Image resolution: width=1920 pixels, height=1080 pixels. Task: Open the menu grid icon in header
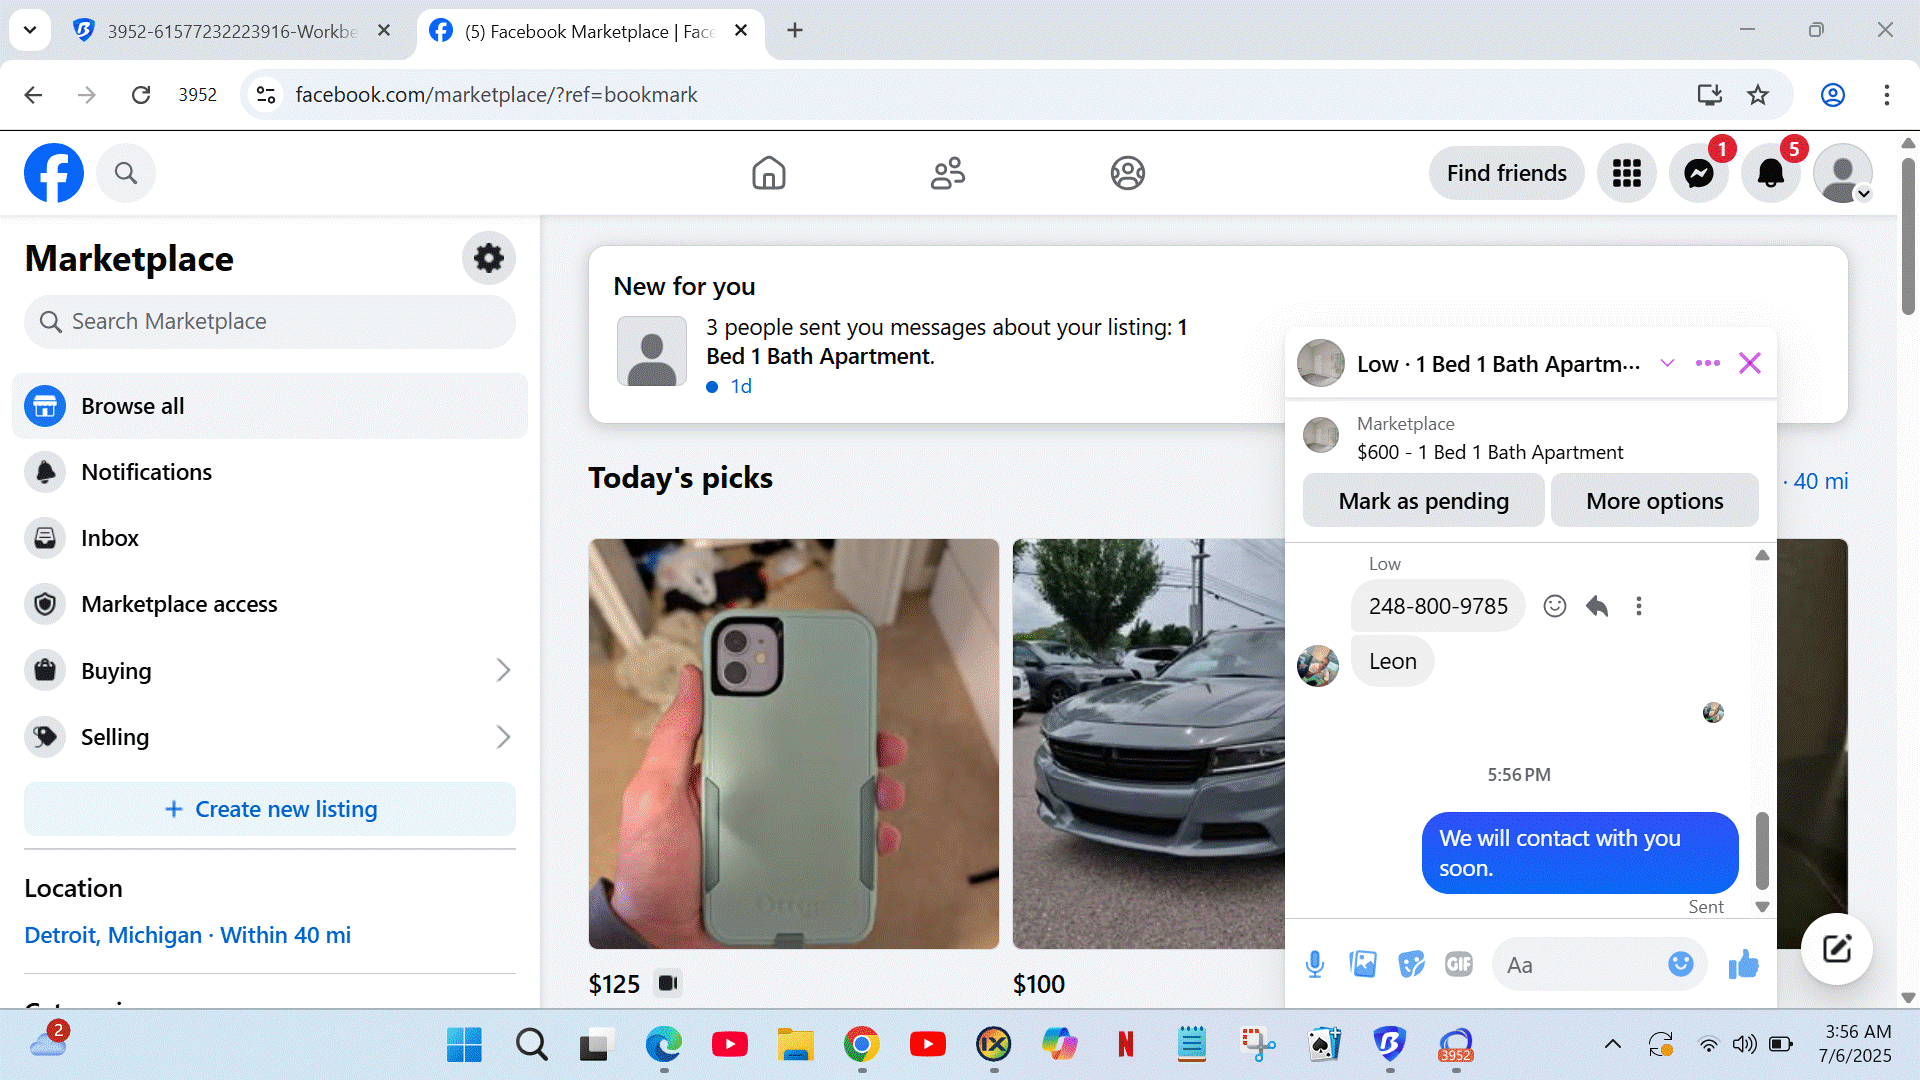pos(1626,173)
